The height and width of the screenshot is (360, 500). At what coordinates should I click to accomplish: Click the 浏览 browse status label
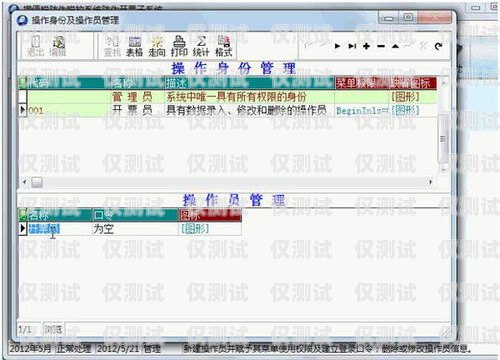(x=53, y=330)
